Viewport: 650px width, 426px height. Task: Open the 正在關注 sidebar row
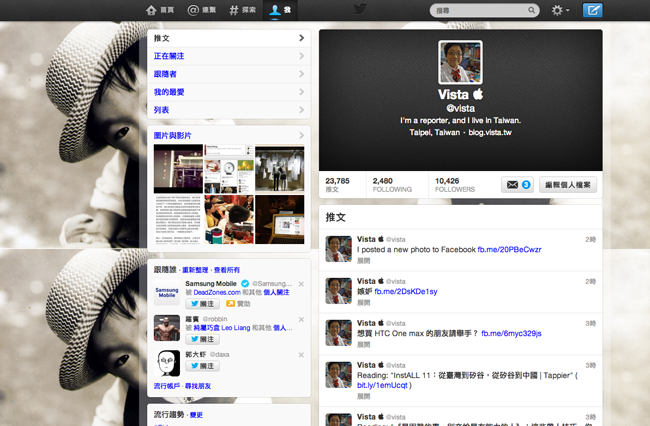229,56
